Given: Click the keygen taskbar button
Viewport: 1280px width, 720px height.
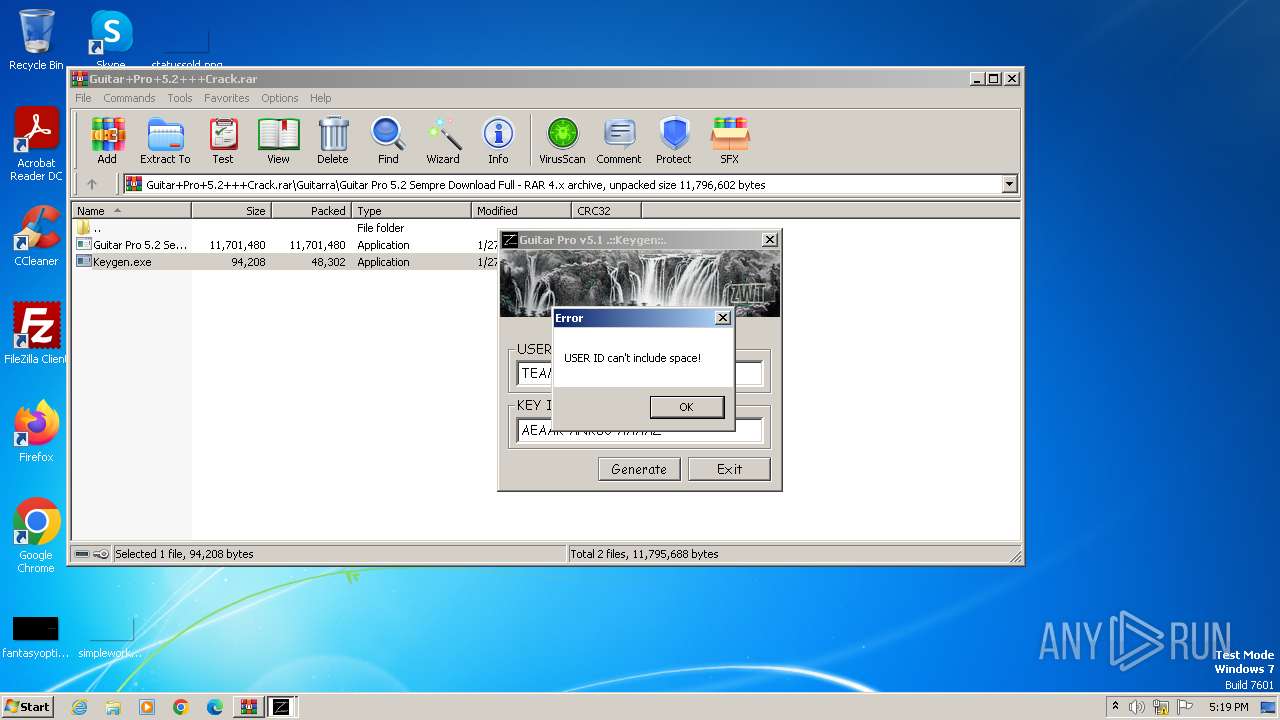Looking at the screenshot, I should click(x=282, y=707).
